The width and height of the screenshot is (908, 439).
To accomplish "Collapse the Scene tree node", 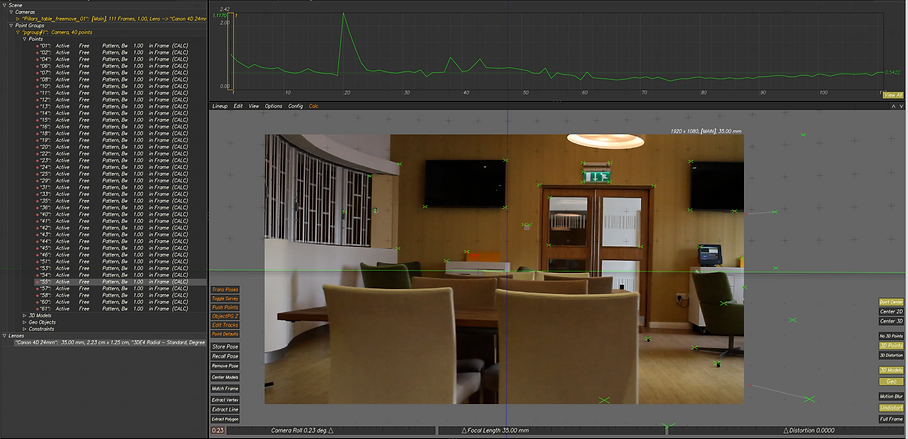I will coord(5,5).
